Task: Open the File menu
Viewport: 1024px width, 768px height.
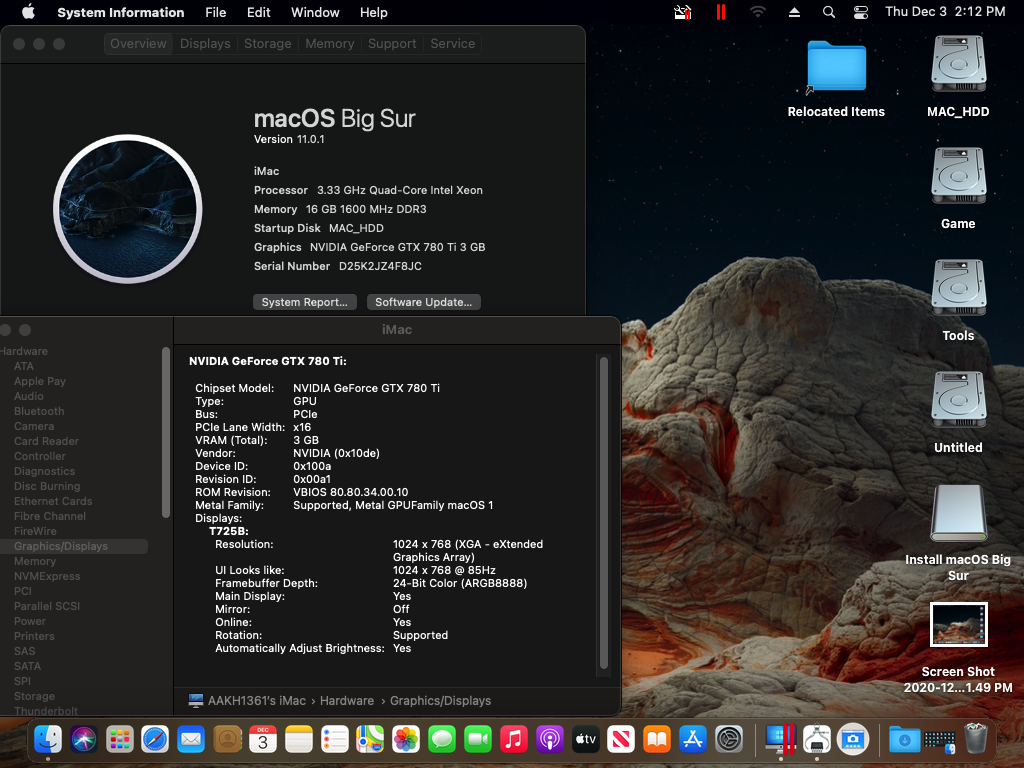Action: (x=216, y=12)
